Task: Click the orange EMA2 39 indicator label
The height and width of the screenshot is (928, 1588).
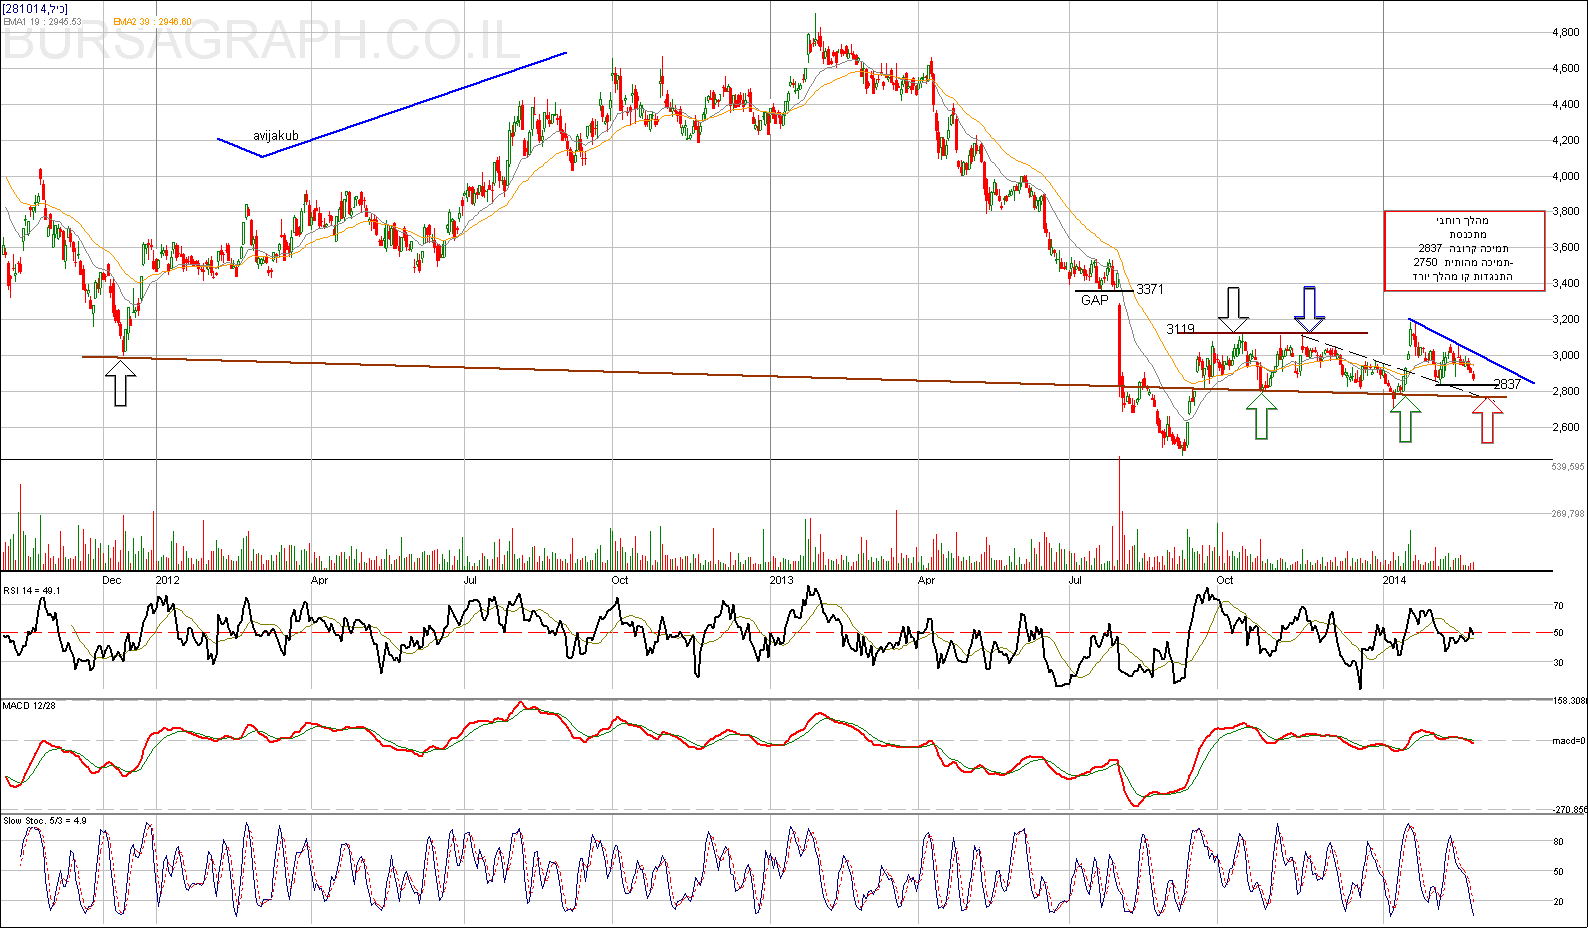Action: coord(152,21)
